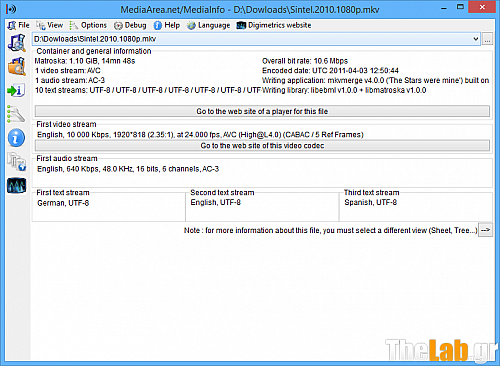The width and height of the screenshot is (500, 366).
Task: Click the View options sidebar icon
Action: [x=16, y=114]
